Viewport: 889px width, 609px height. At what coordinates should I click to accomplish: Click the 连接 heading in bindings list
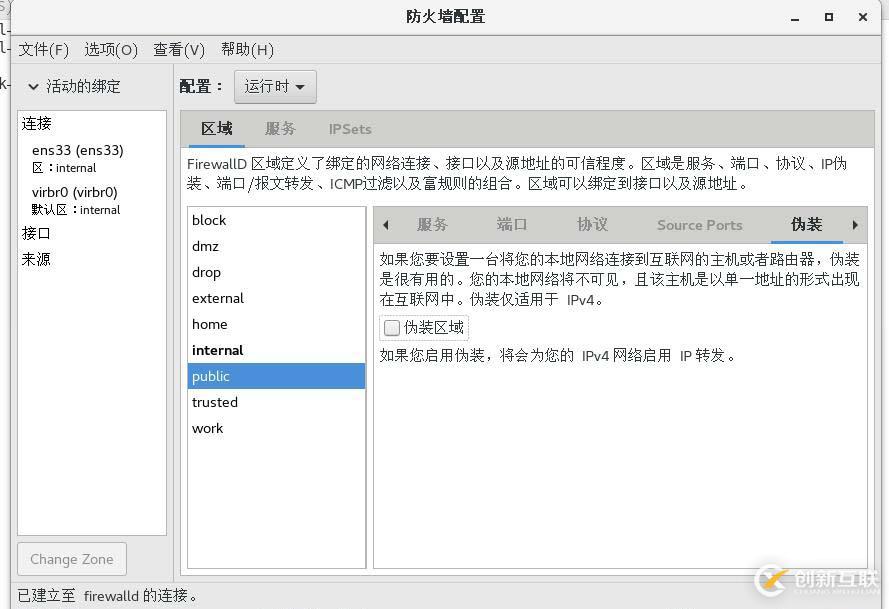click(x=36, y=124)
